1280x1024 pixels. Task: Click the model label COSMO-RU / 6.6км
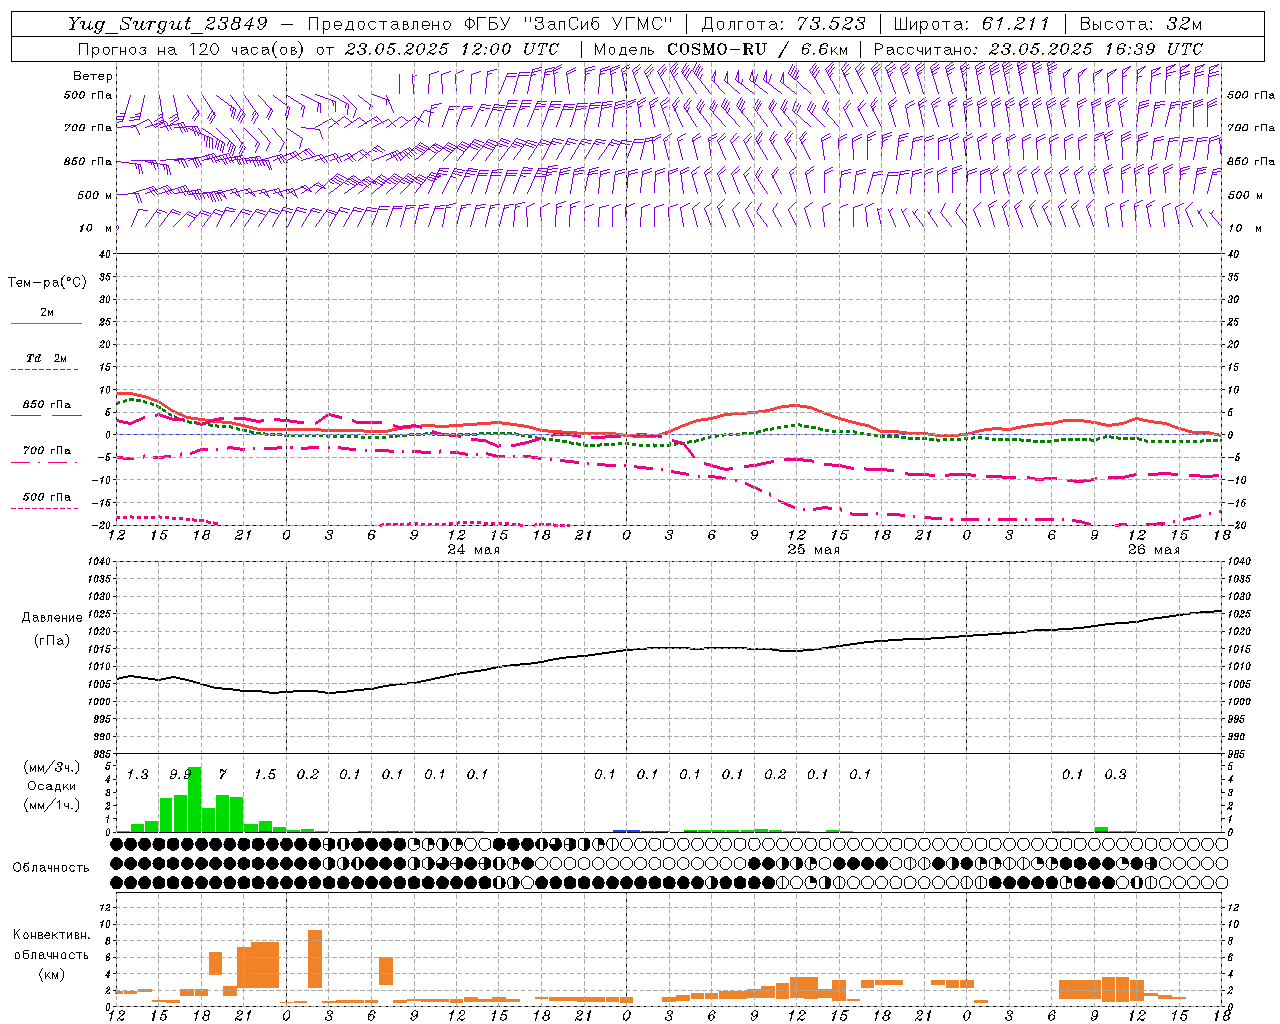758,49
